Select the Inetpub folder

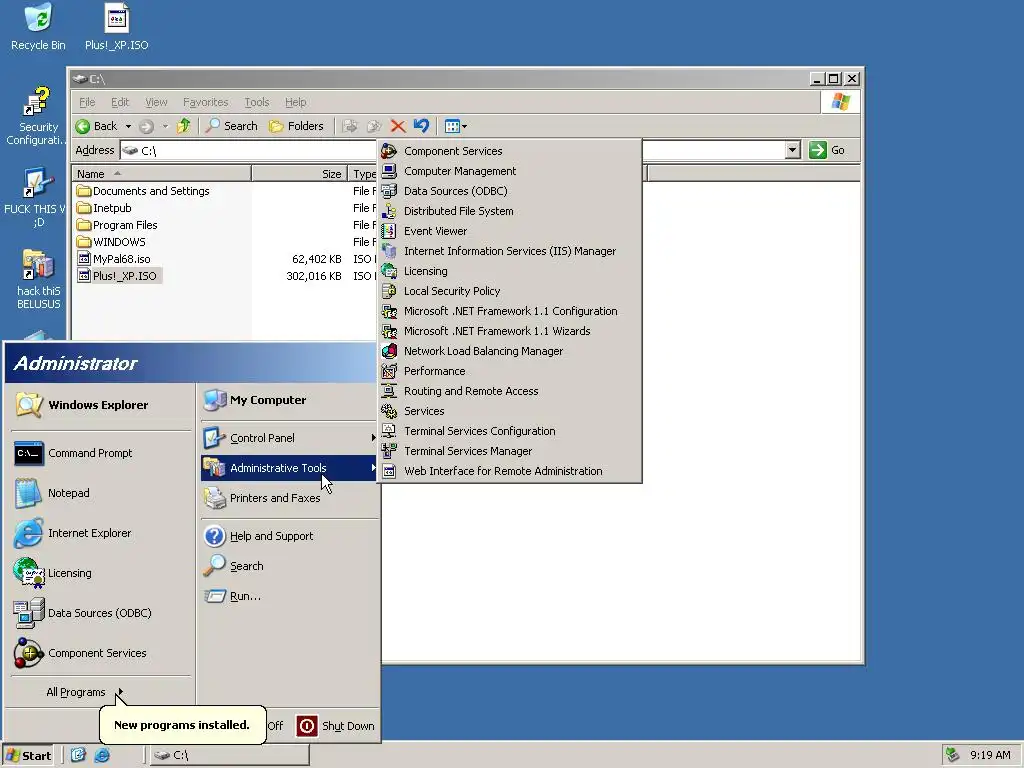(104, 208)
